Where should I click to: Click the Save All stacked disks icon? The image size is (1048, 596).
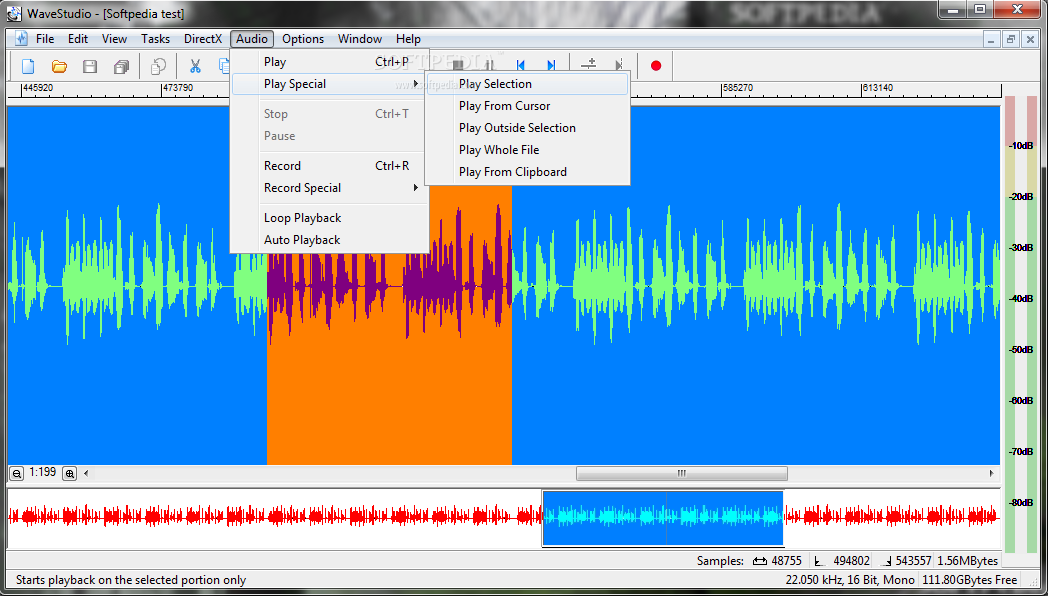(x=121, y=66)
